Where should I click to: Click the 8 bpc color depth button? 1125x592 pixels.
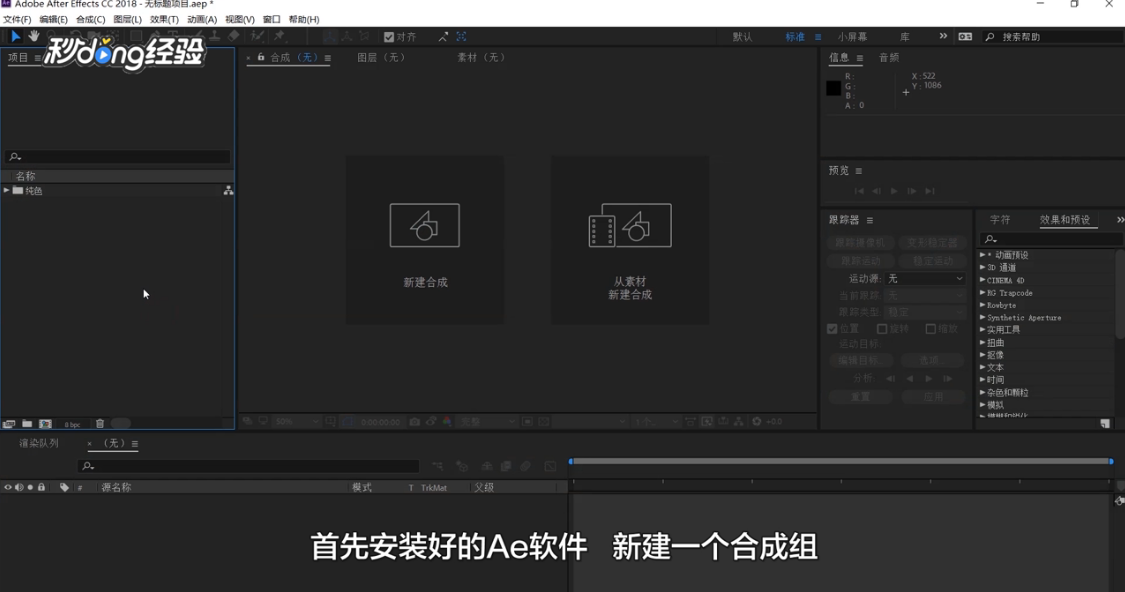tap(72, 424)
